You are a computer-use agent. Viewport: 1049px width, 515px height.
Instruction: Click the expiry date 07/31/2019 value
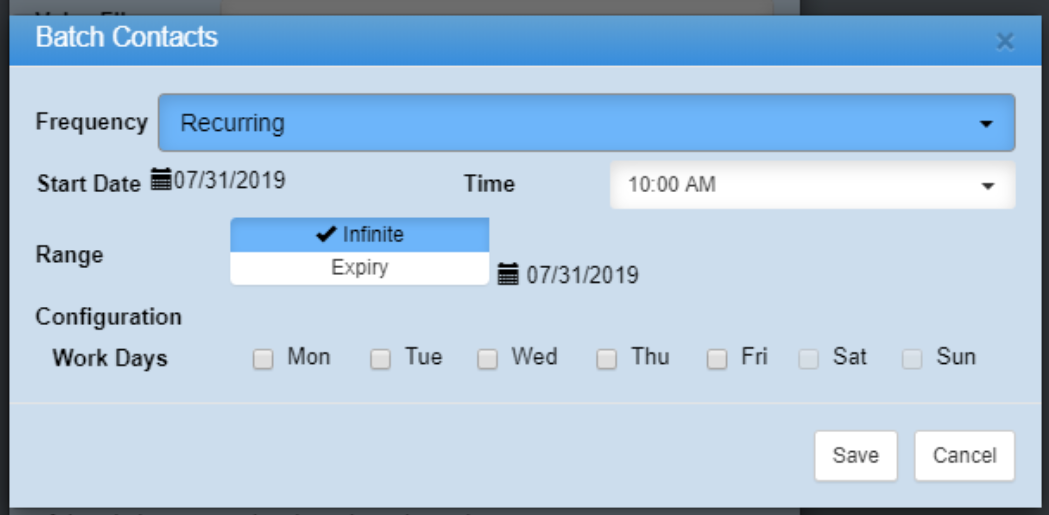(582, 275)
